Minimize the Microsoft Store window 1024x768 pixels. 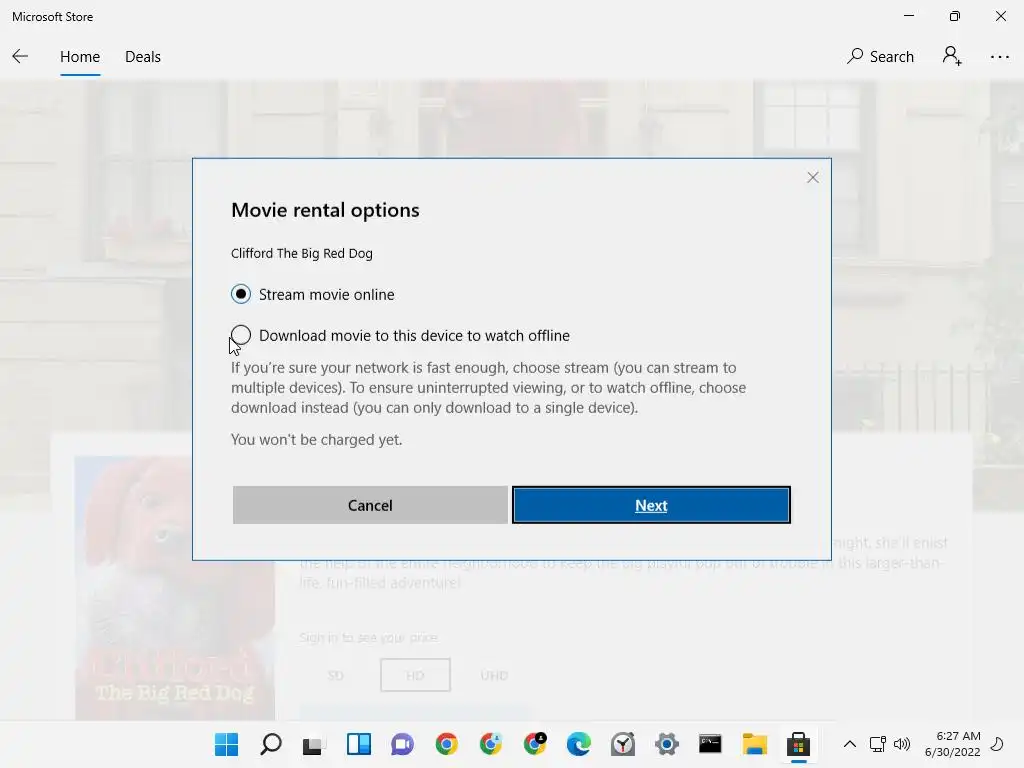909,16
